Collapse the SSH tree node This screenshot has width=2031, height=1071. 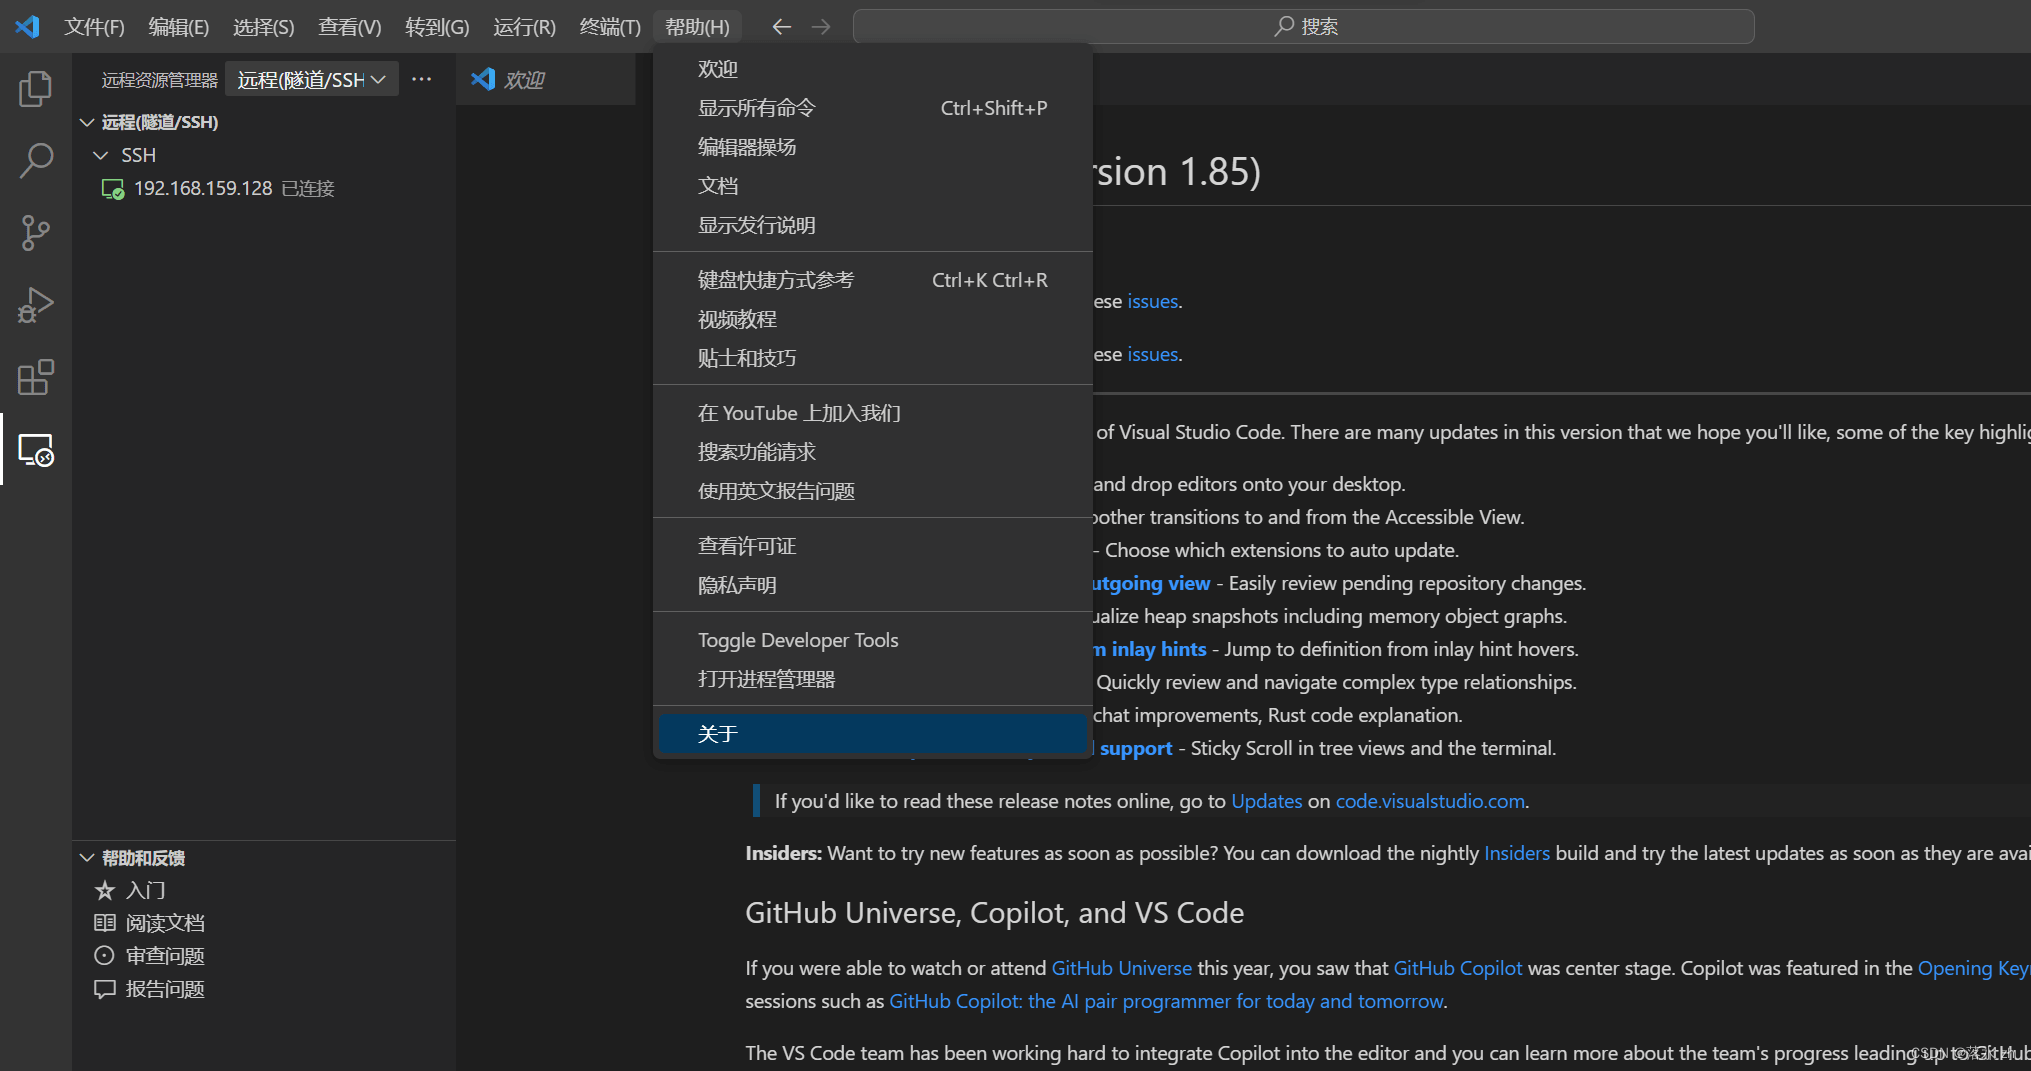(x=100, y=155)
